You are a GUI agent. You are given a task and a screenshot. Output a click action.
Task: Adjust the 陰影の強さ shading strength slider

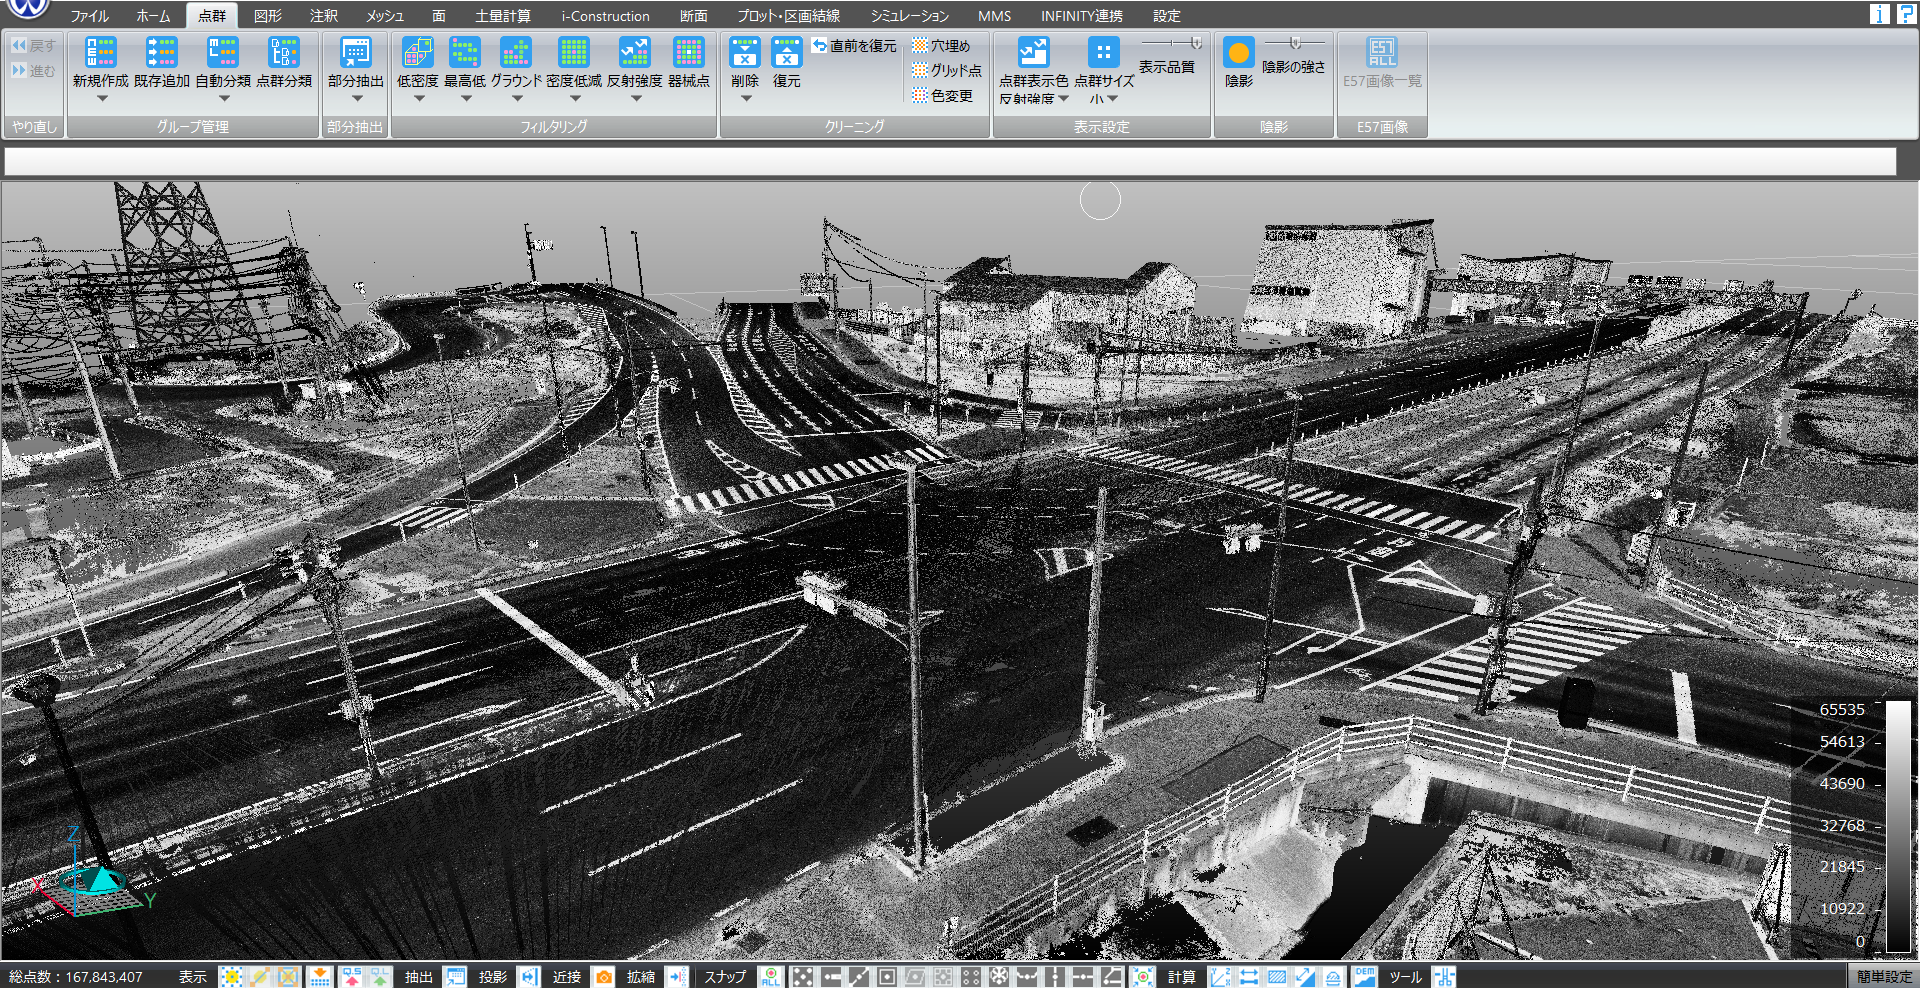(1294, 43)
